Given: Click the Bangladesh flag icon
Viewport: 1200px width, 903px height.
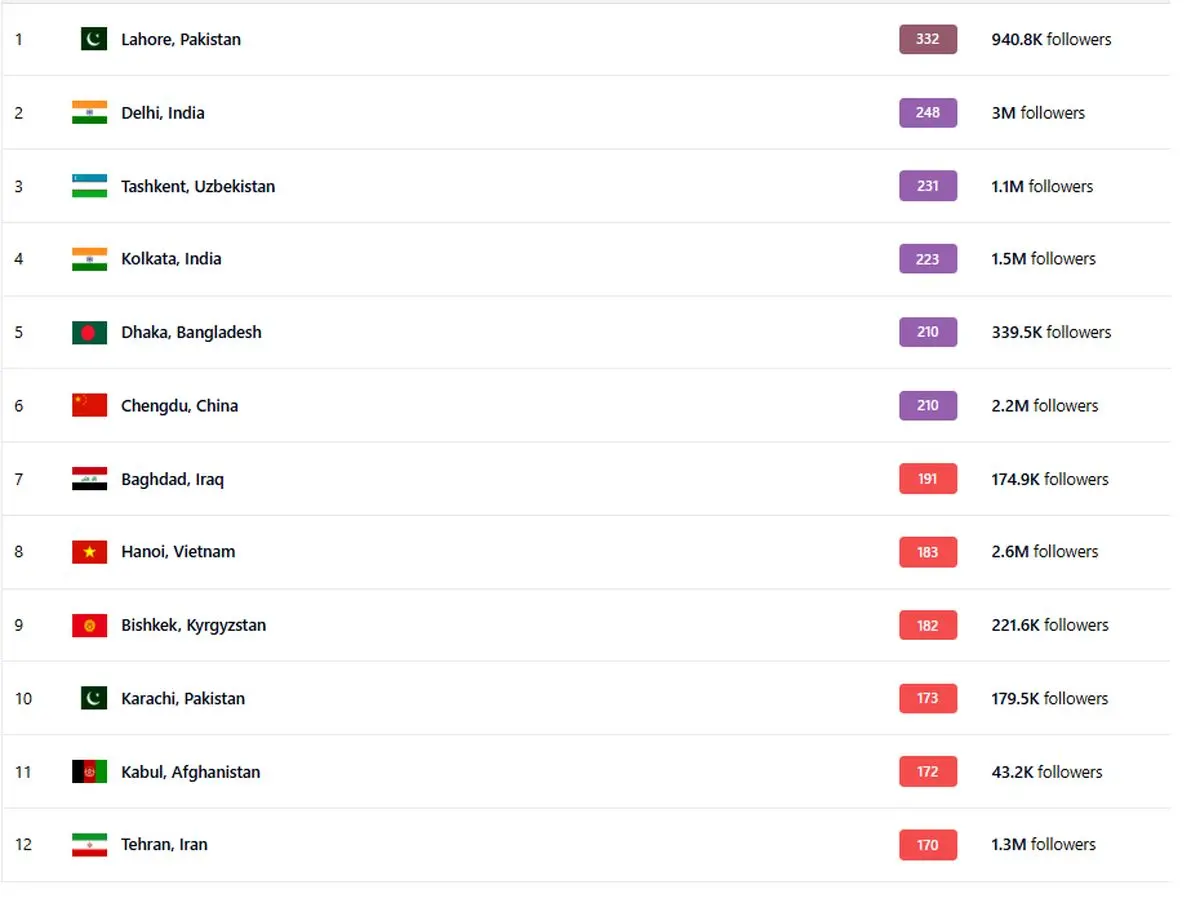Looking at the screenshot, I should tap(89, 332).
